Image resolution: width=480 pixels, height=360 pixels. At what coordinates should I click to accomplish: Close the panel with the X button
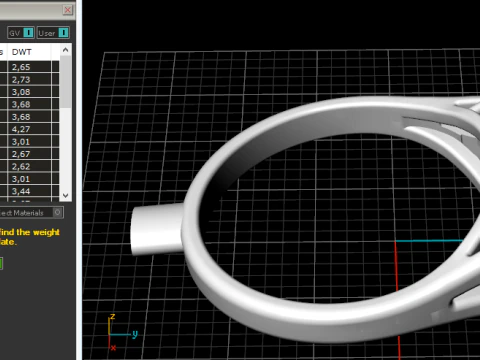coord(68,10)
